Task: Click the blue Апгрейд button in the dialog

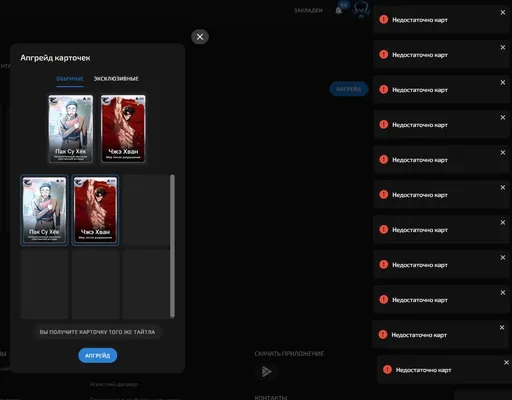Action: [98, 356]
